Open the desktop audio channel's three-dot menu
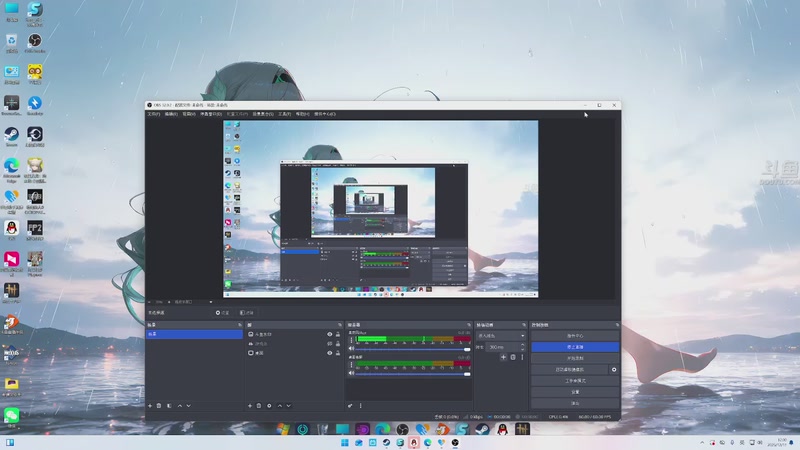 tap(351, 365)
